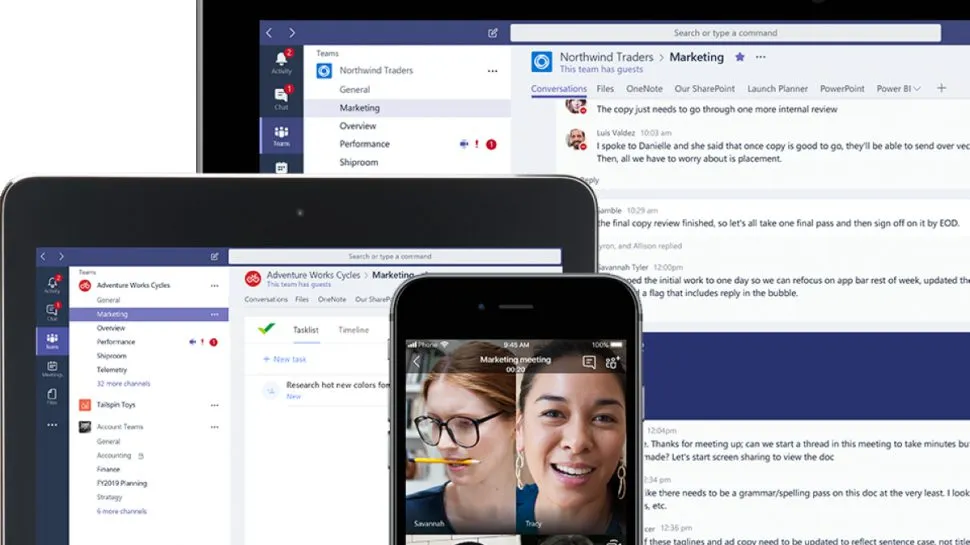Tap back chevron in phone meeting

pos(416,362)
